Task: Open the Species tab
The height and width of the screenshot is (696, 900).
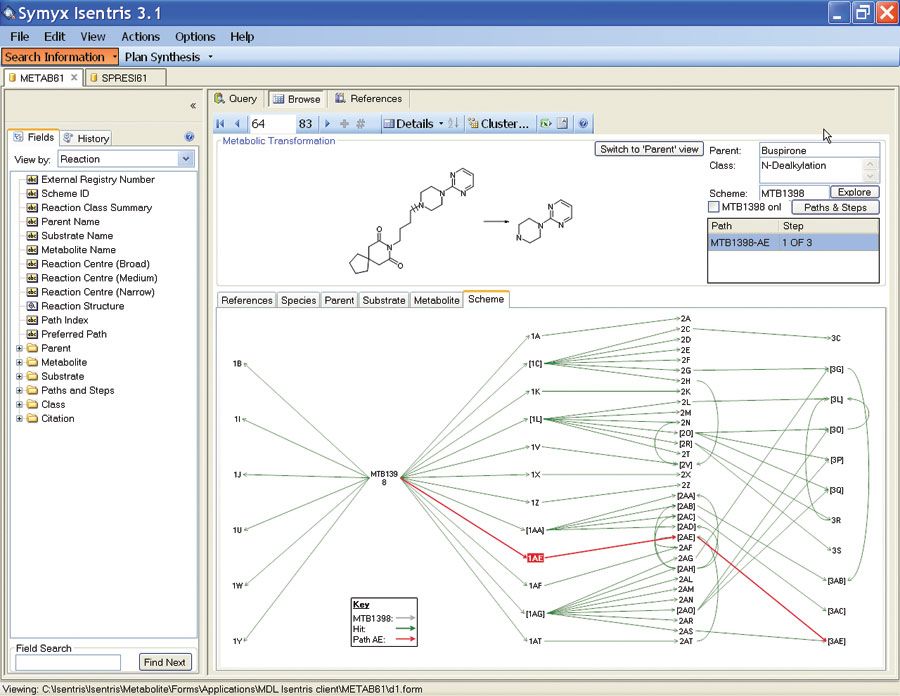Action: [298, 300]
